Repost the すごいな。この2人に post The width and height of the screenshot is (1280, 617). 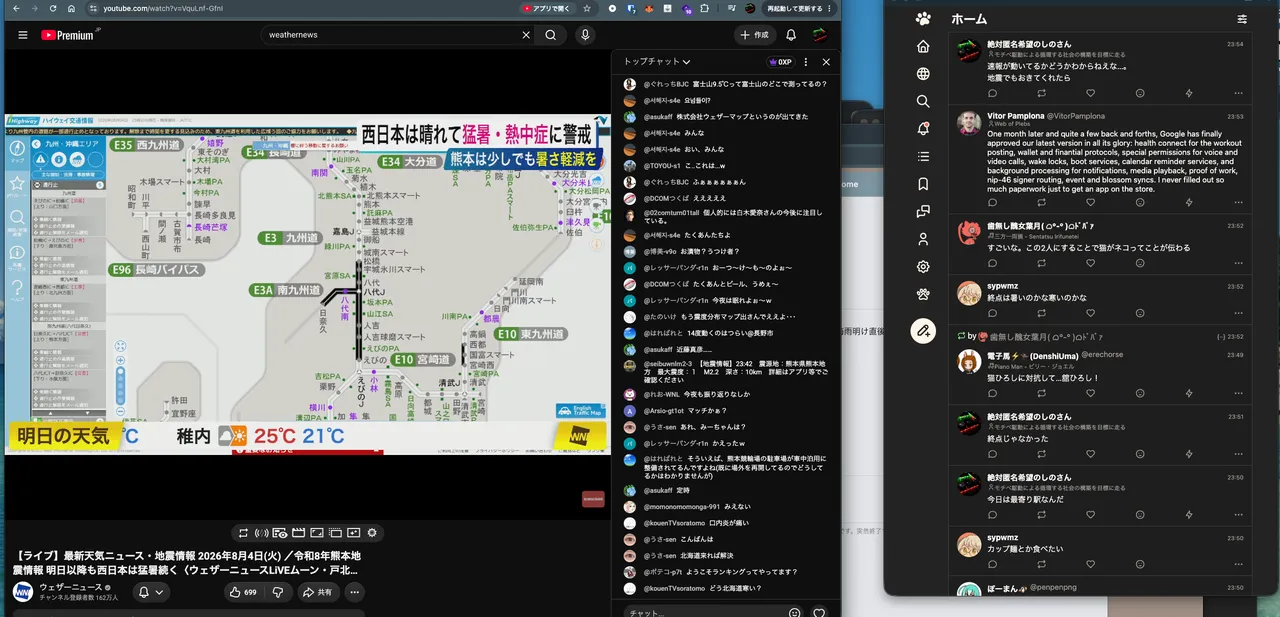(1041, 263)
